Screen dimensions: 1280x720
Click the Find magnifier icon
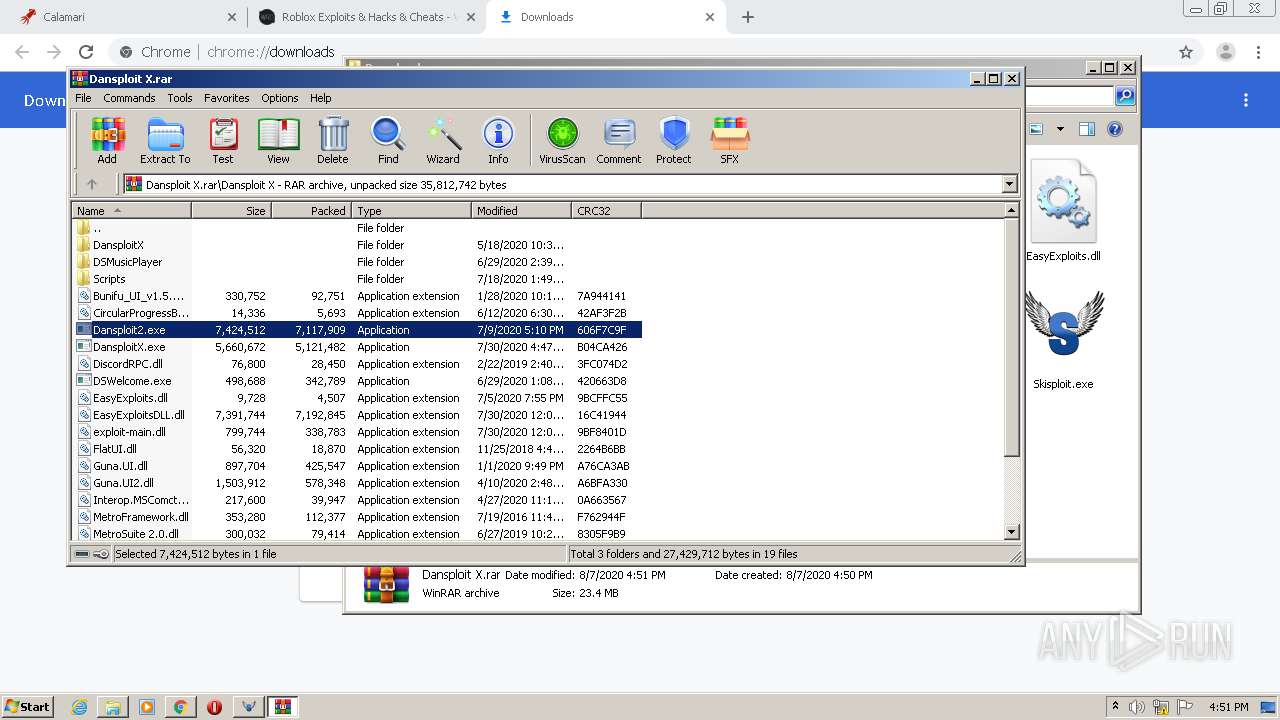388,141
